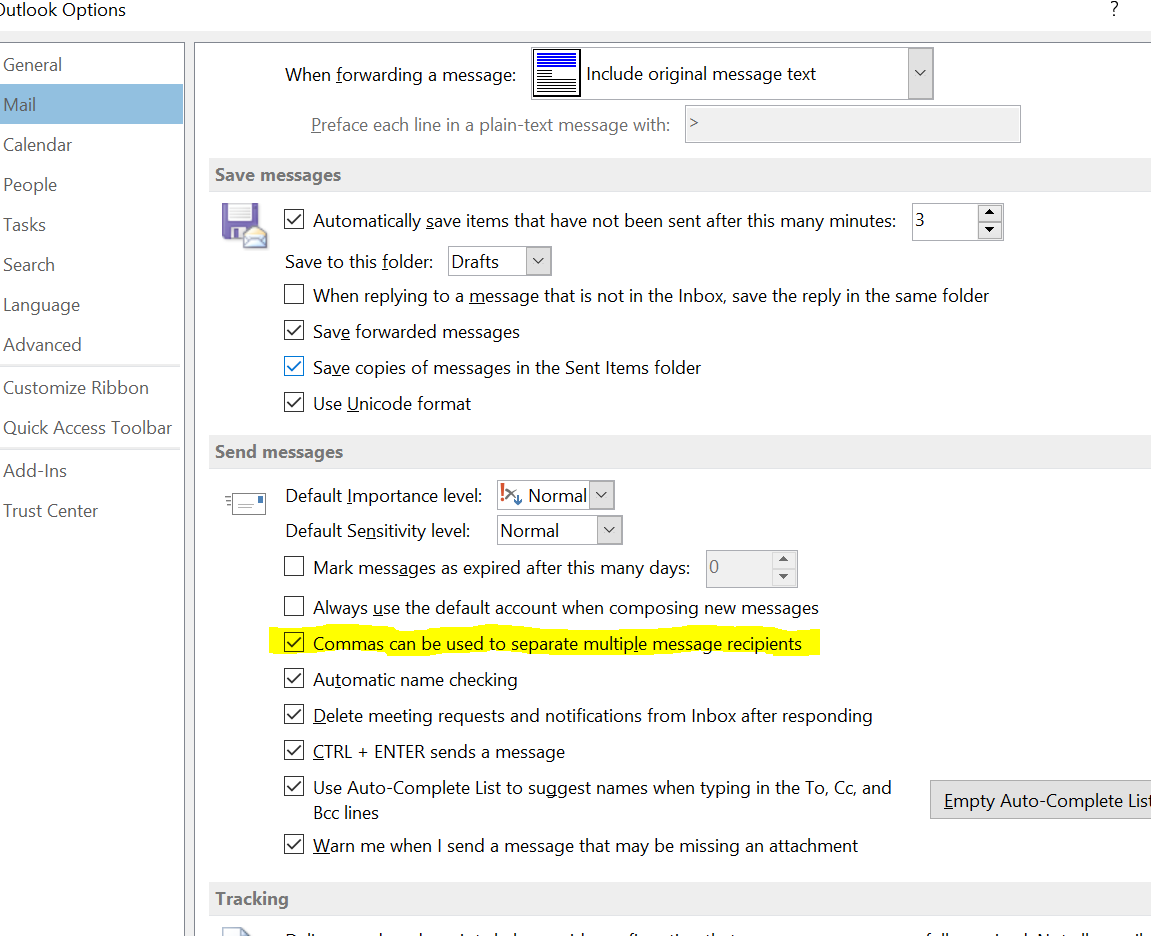Screen dimensions: 1151x936
Task: Click the help question mark icon
Action: click(x=1114, y=10)
